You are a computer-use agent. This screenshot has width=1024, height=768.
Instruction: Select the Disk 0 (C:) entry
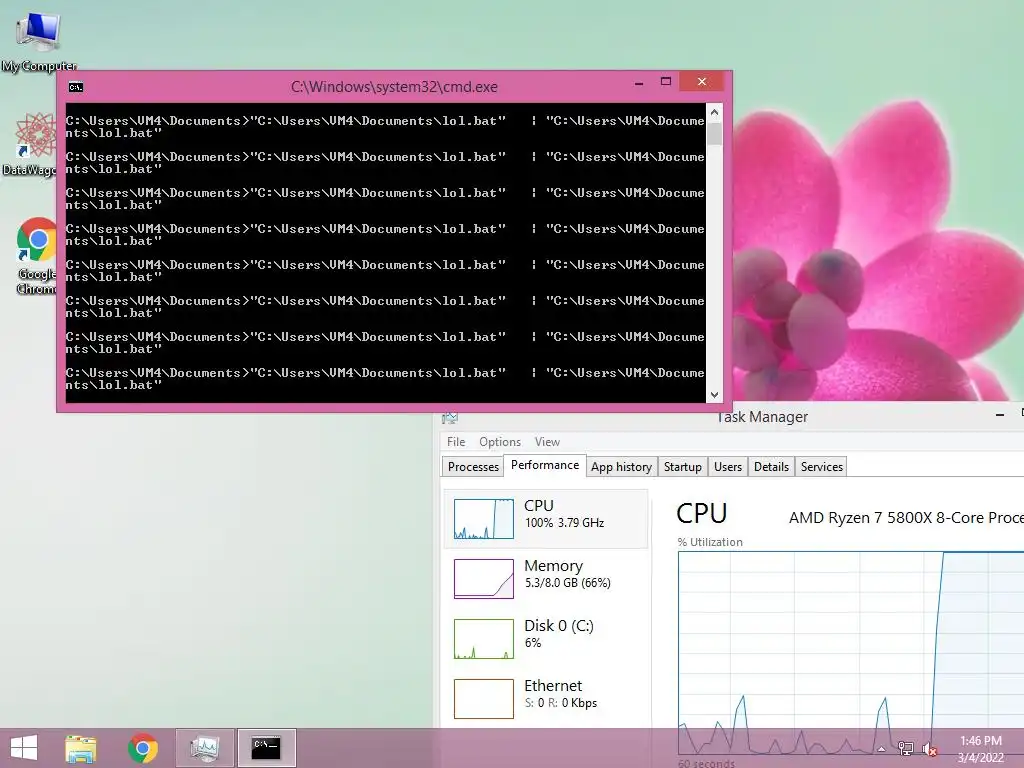(546, 639)
